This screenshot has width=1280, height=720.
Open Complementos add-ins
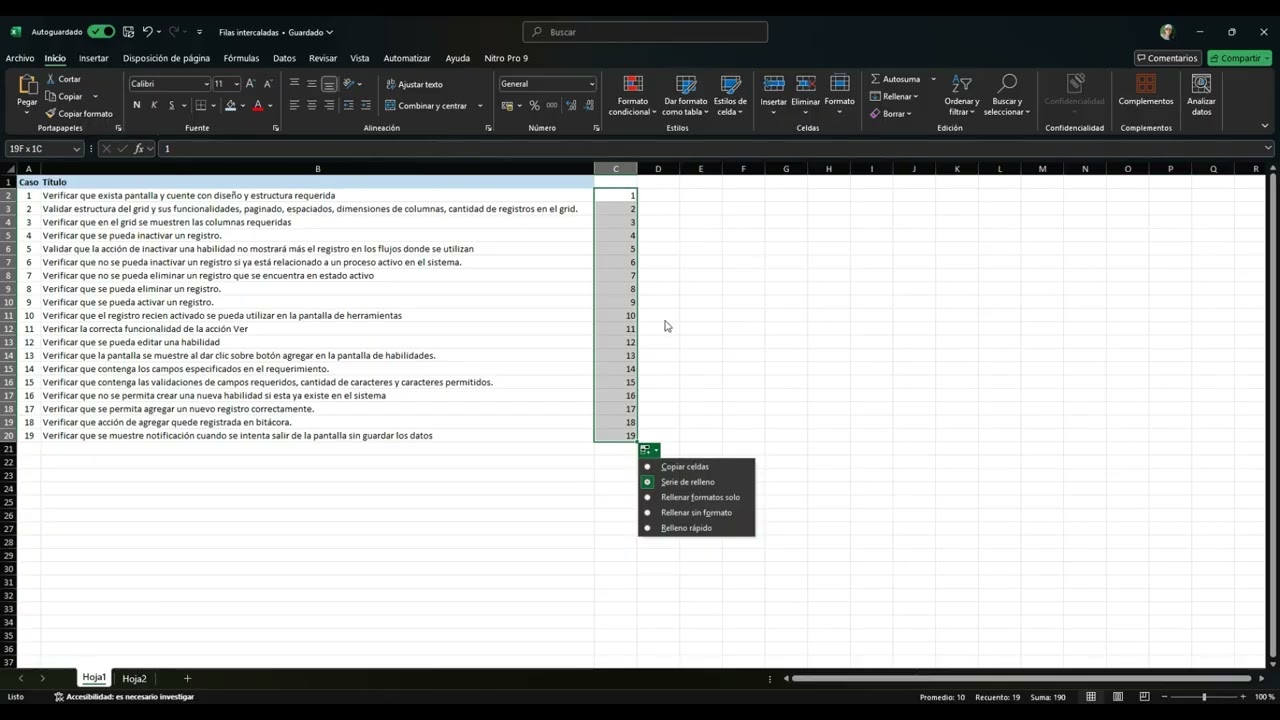(x=1146, y=90)
